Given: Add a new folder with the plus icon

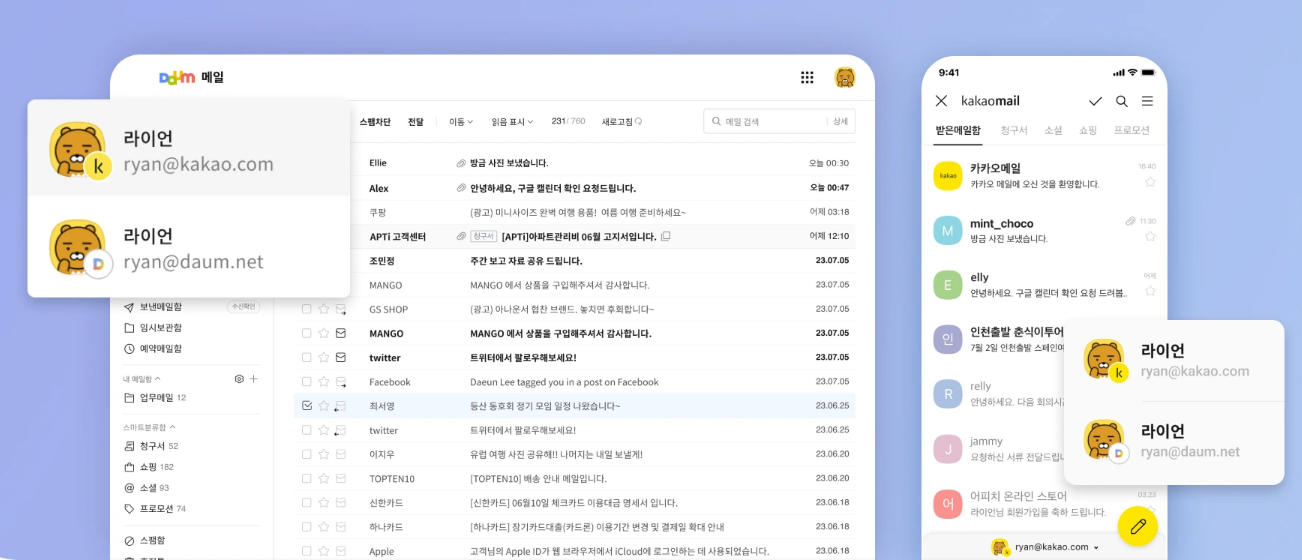Looking at the screenshot, I should click(254, 379).
